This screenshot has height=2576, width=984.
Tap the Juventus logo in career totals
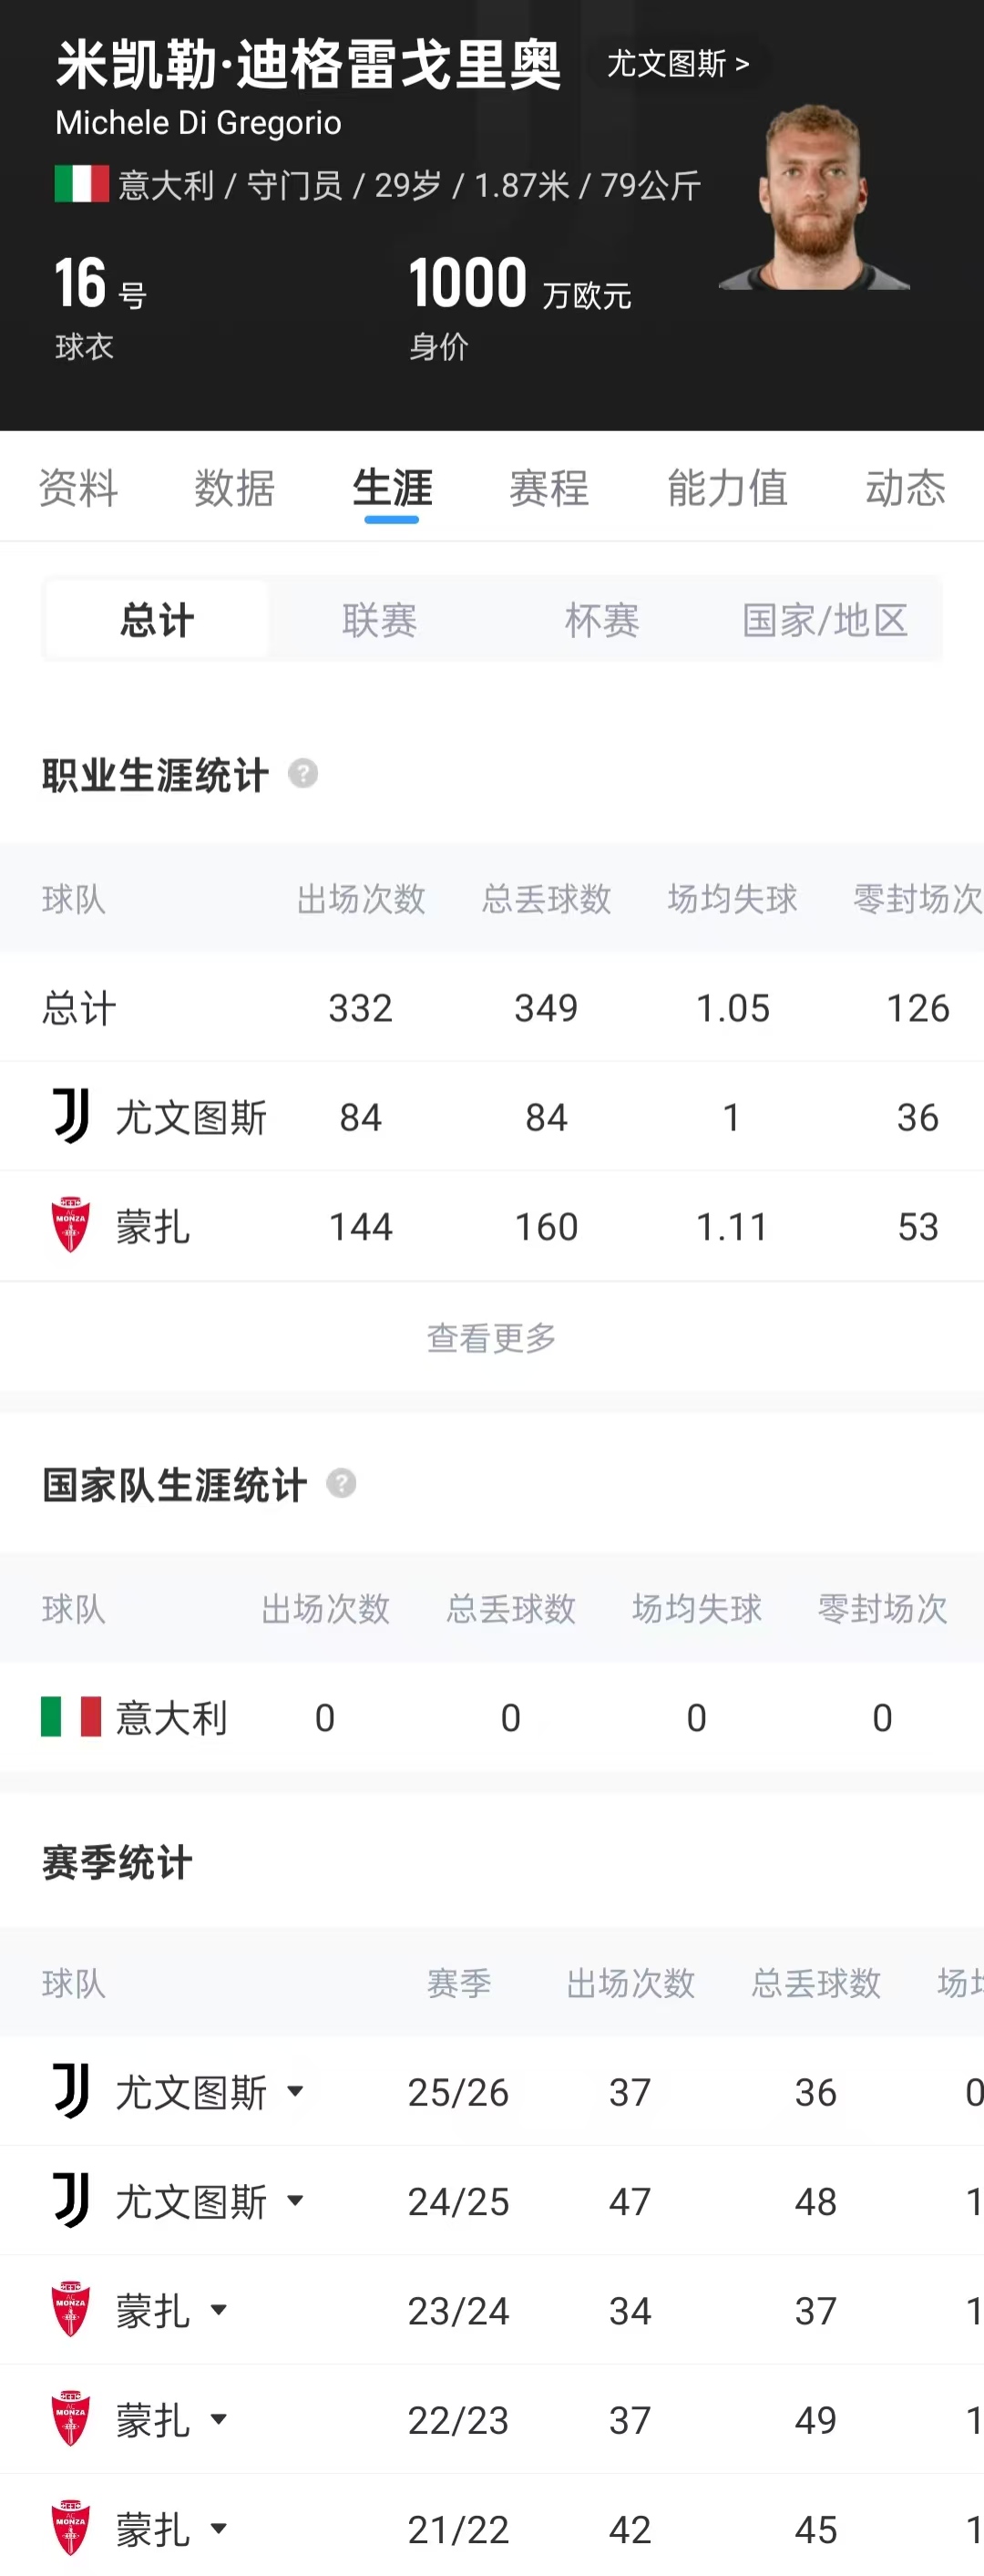click(71, 1116)
